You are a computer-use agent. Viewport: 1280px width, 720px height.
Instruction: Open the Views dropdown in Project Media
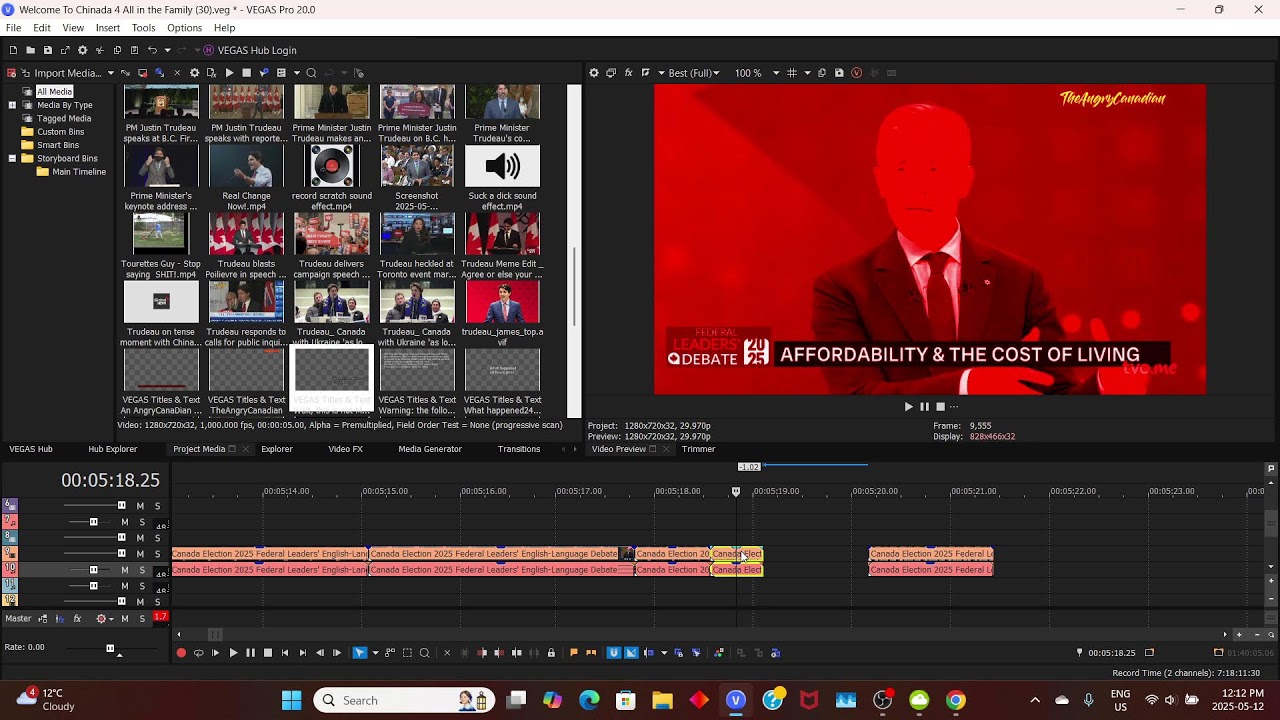point(296,73)
